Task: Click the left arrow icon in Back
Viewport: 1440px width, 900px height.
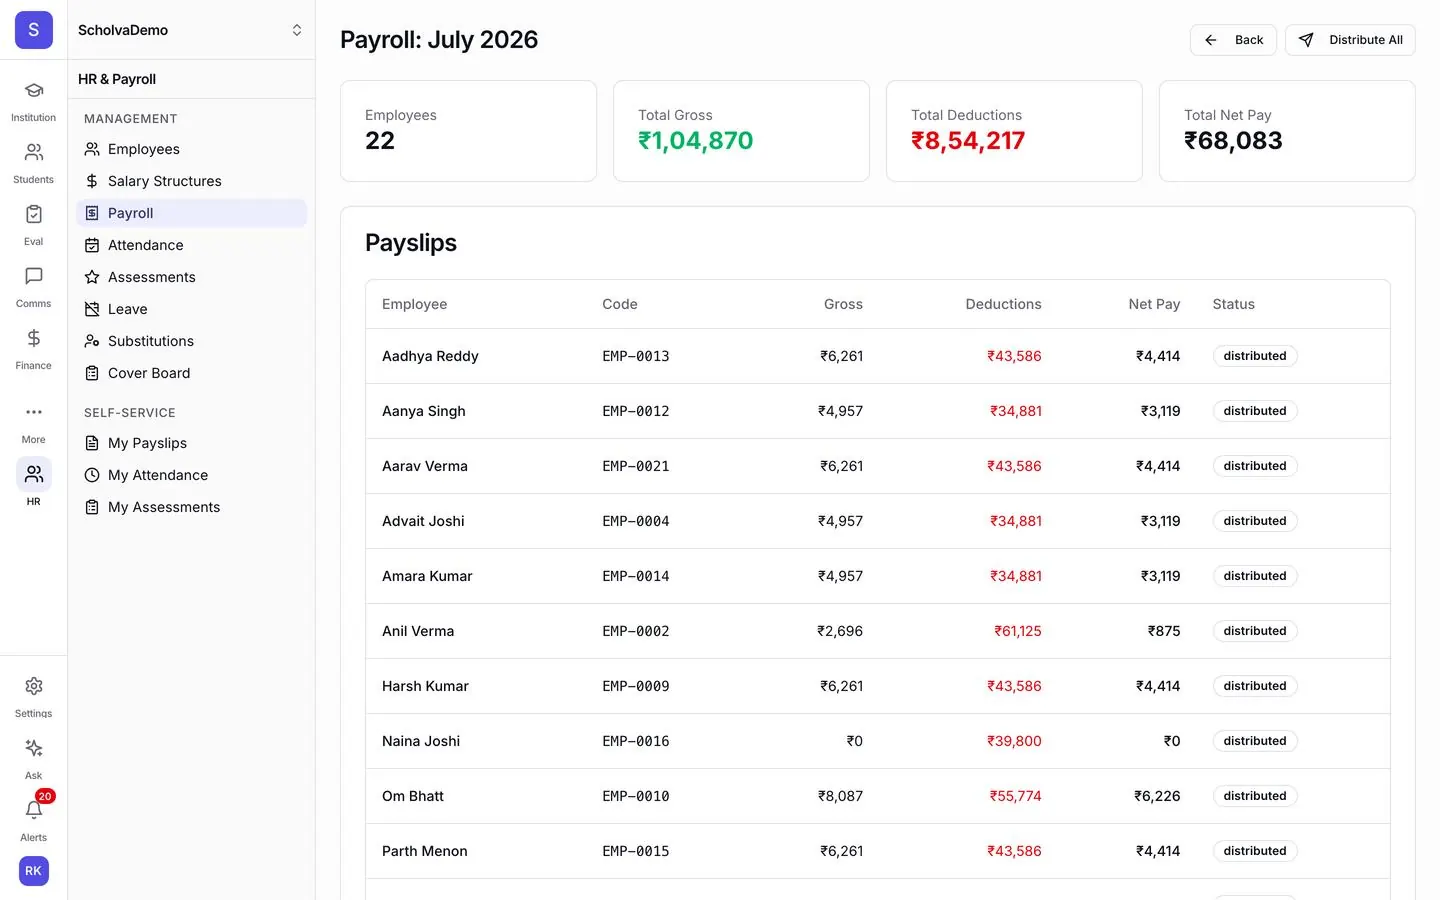Action: pos(1211,40)
